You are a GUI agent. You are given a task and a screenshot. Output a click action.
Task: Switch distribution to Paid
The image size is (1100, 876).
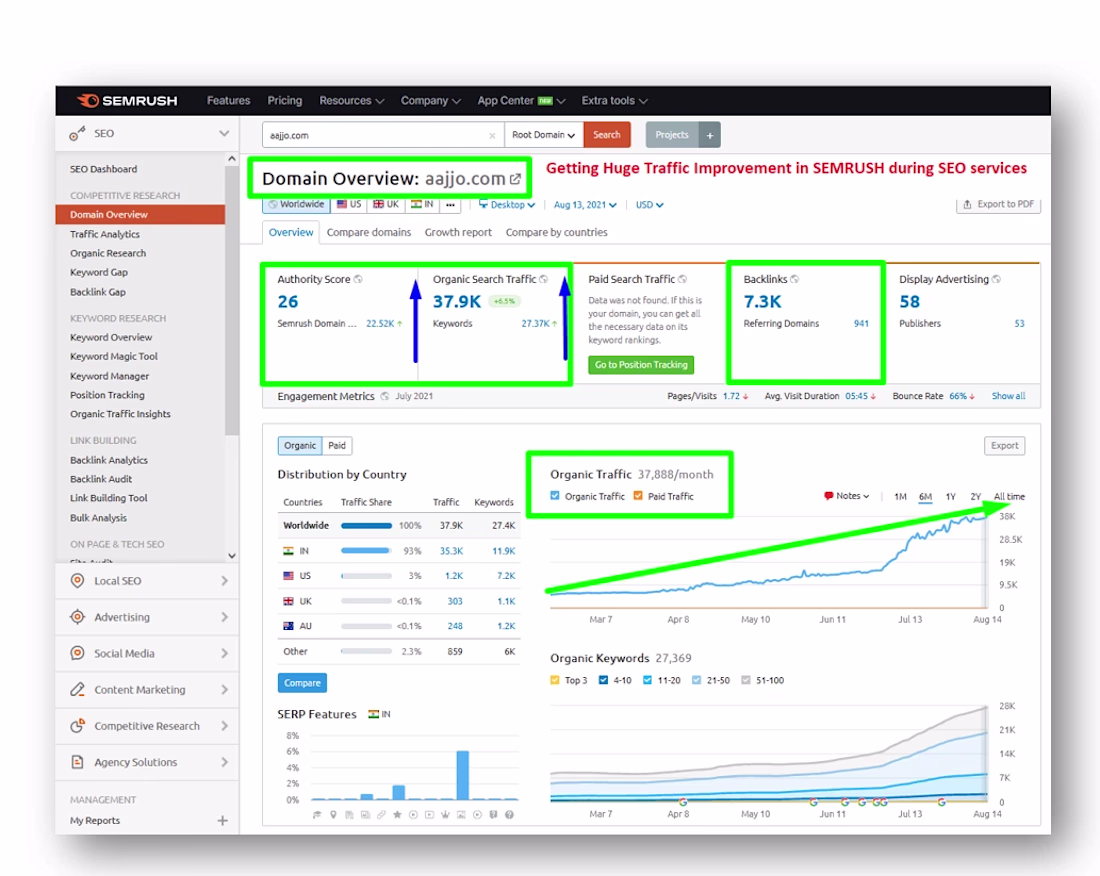tap(337, 445)
